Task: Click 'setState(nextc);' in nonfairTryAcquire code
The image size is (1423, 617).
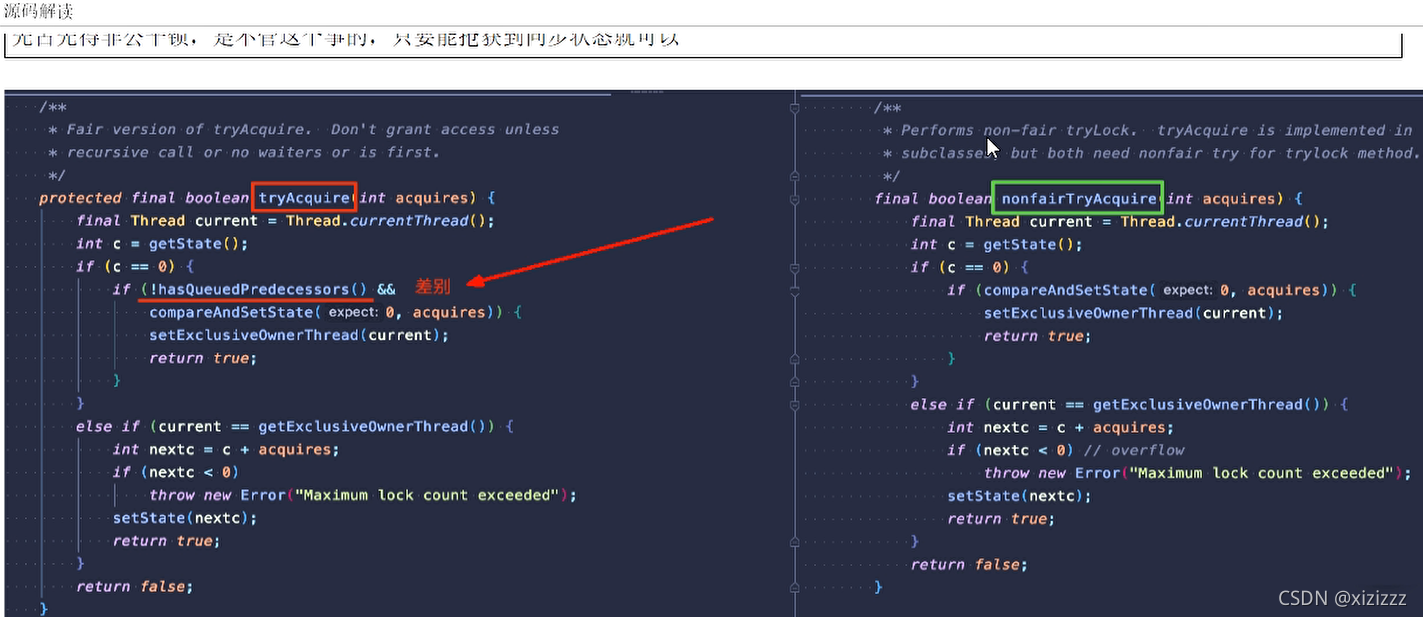Action: (x=1020, y=496)
